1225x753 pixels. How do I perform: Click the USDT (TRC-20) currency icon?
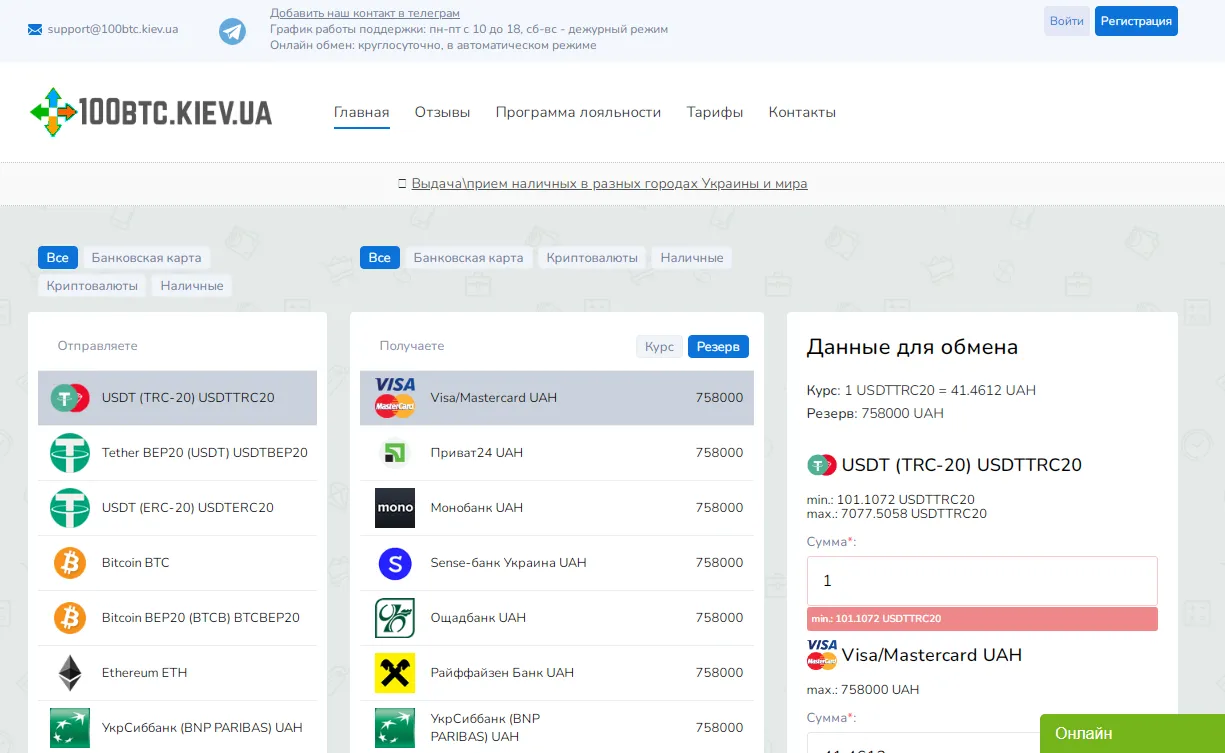tap(67, 397)
